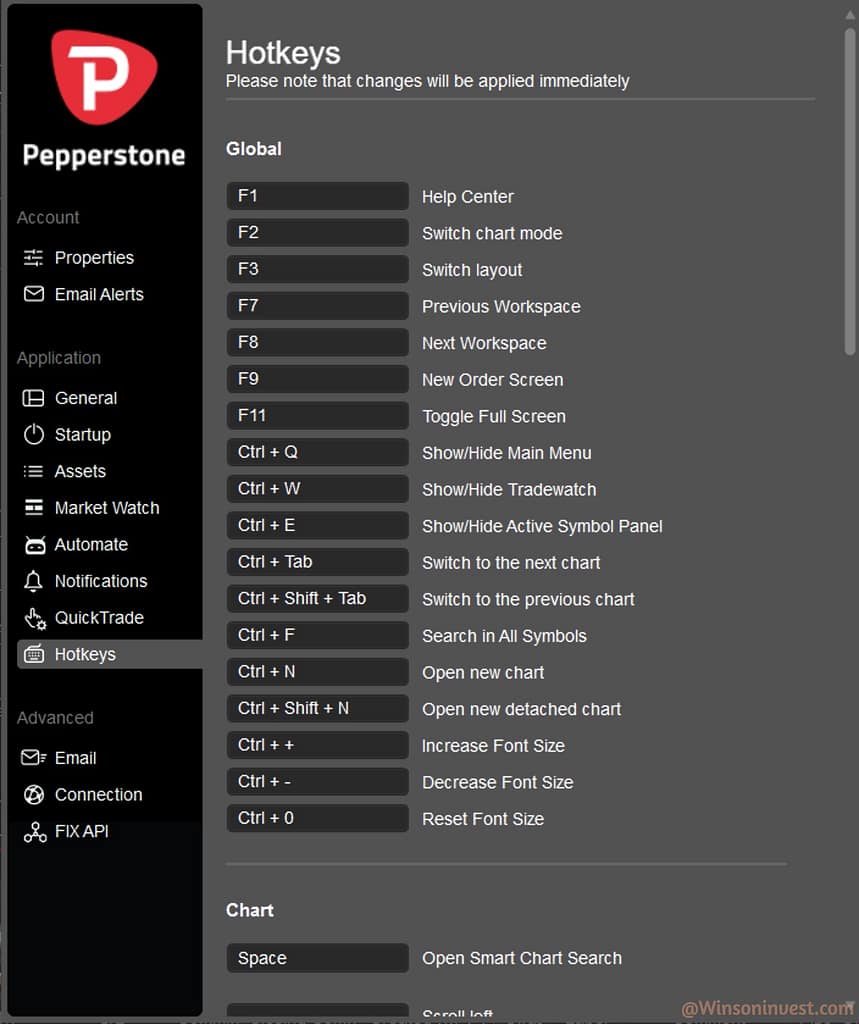Click the Assets list icon
The height and width of the screenshot is (1024, 859).
tap(34, 471)
